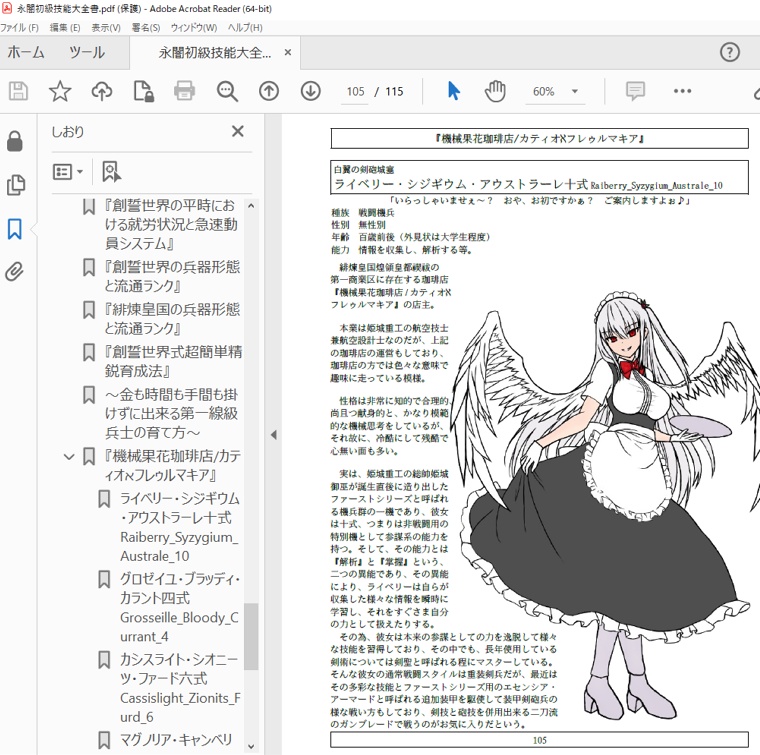Click the page title 機械果花珈琲店 header box
Image resolution: width=760 pixels, height=755 pixels.
coord(539,139)
